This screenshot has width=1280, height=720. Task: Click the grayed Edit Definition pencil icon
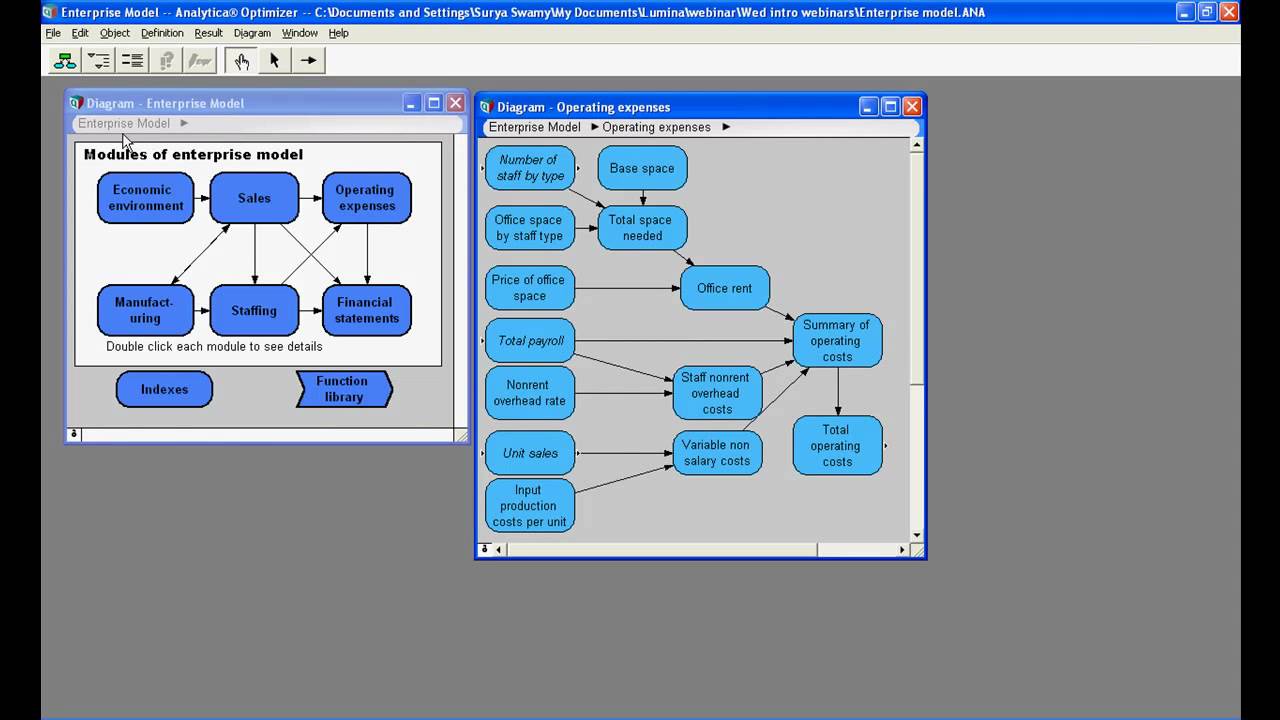(200, 61)
